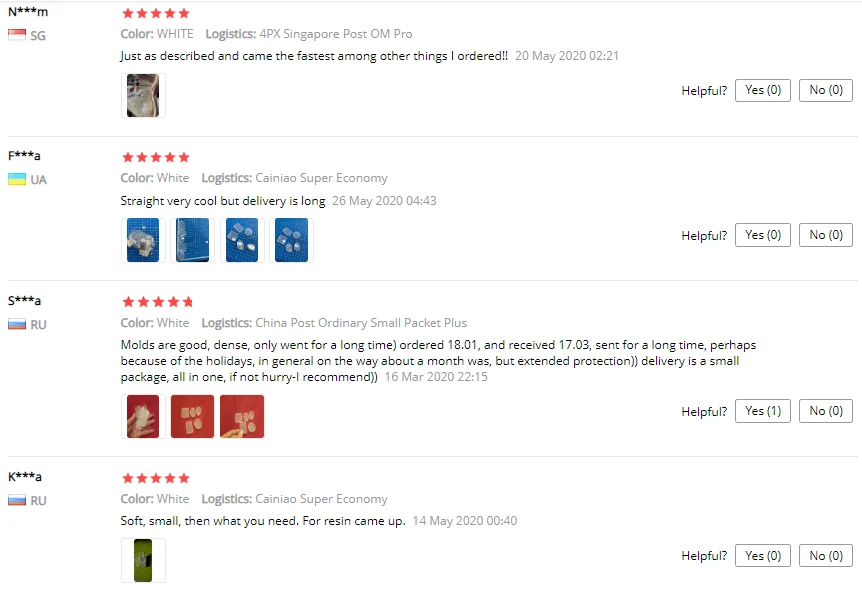
Task: Open first blue-mat photo in F***a's review
Action: [x=143, y=240]
